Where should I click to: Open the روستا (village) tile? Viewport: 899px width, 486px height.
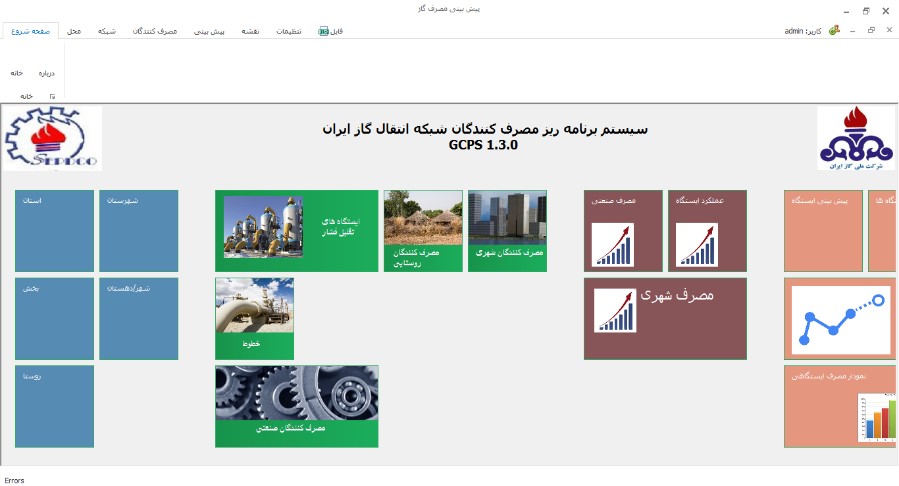pyautogui.click(x=54, y=406)
